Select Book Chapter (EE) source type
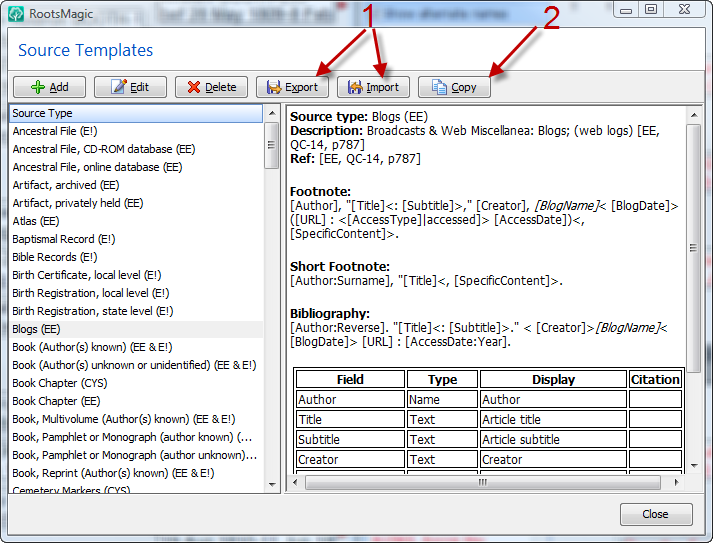713x543 pixels. click(136, 401)
